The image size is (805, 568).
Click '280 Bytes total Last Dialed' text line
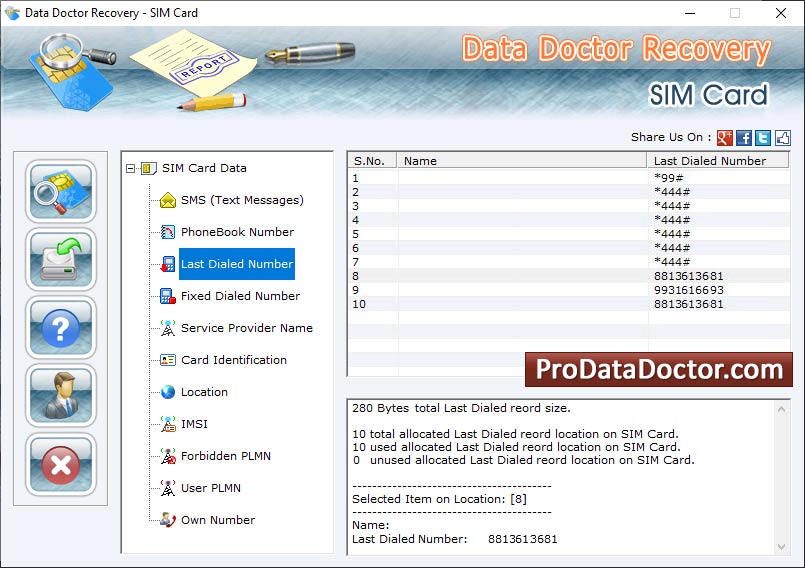(461, 408)
